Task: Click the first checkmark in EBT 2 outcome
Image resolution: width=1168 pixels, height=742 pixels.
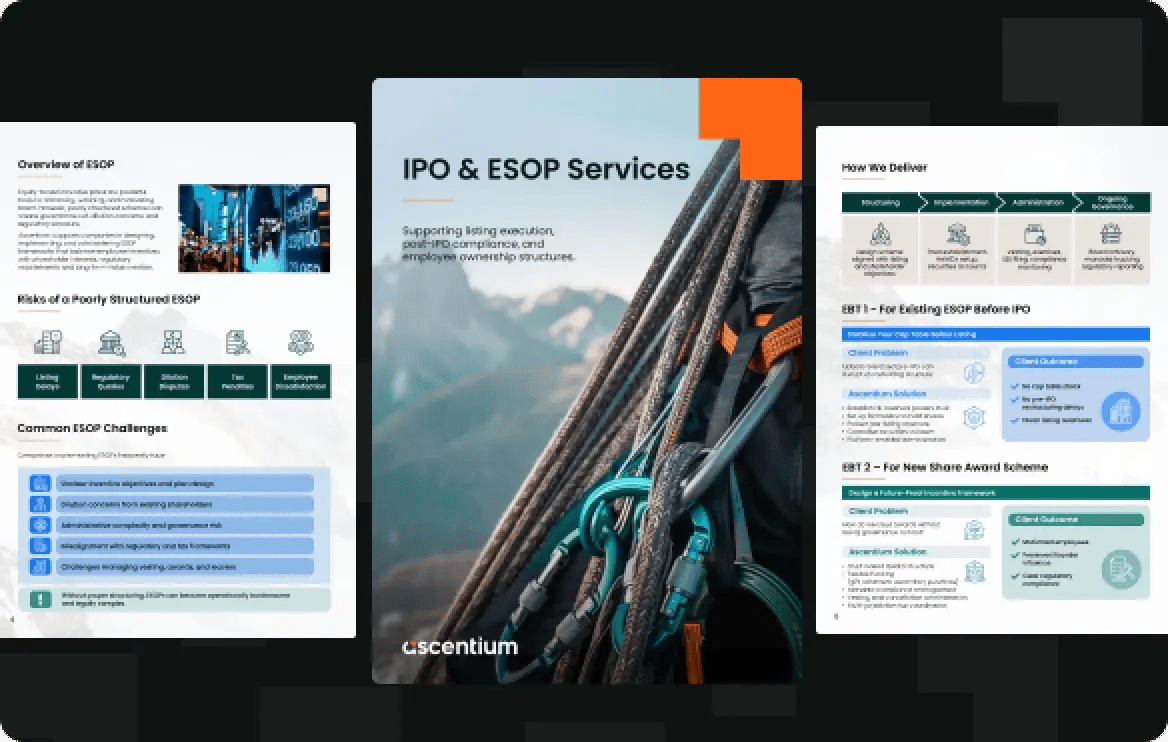Action: 1015,542
